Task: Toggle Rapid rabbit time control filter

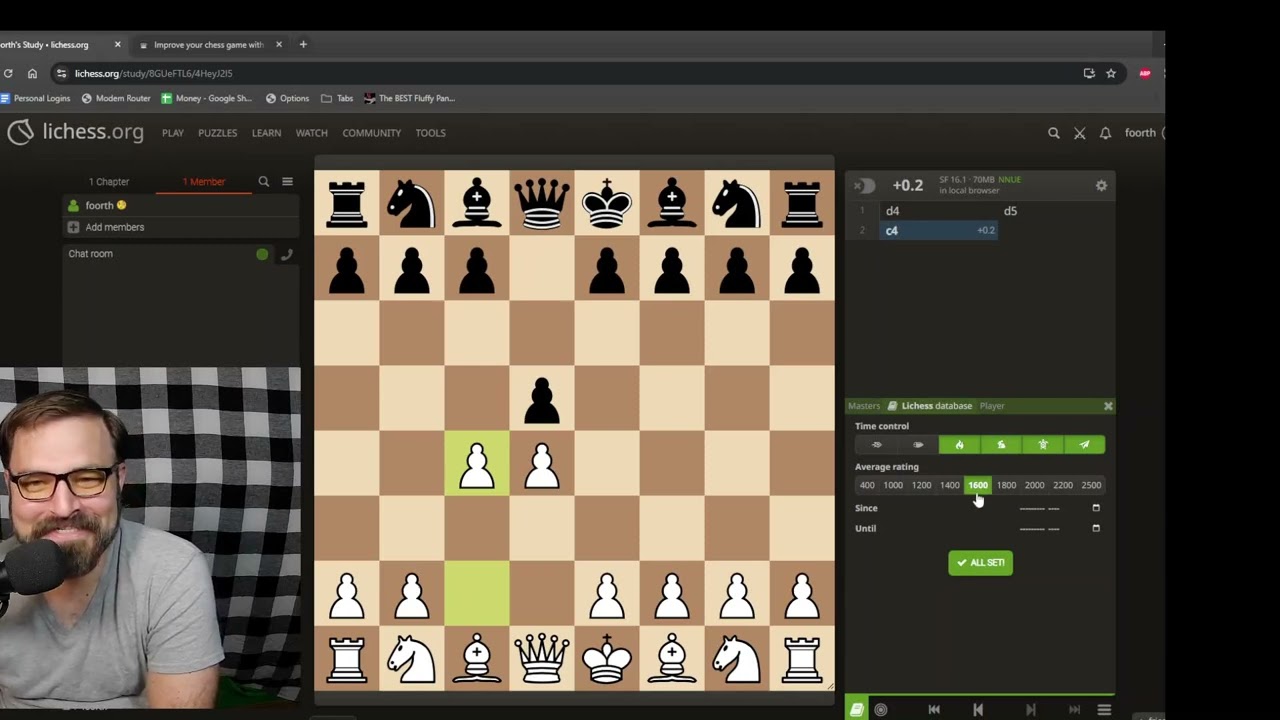Action: [1001, 445]
